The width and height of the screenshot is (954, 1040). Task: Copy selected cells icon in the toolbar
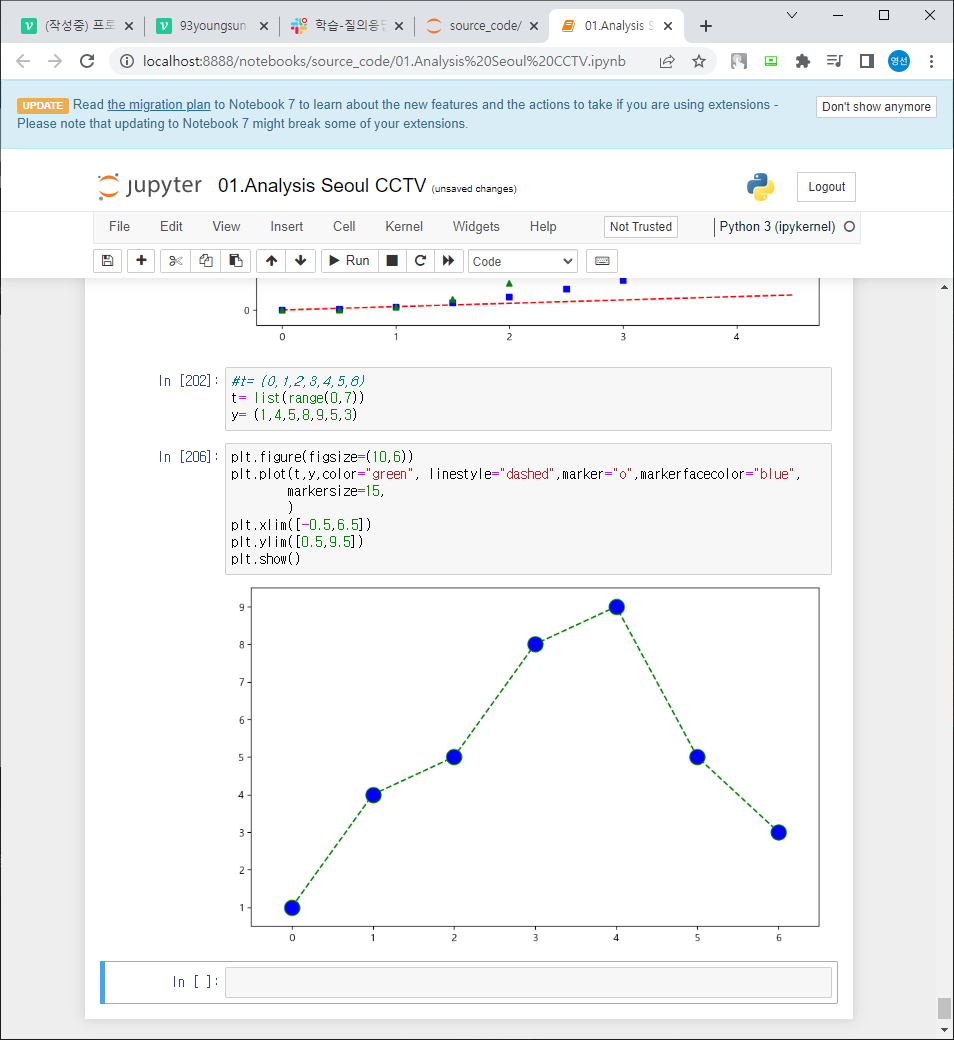pos(206,261)
